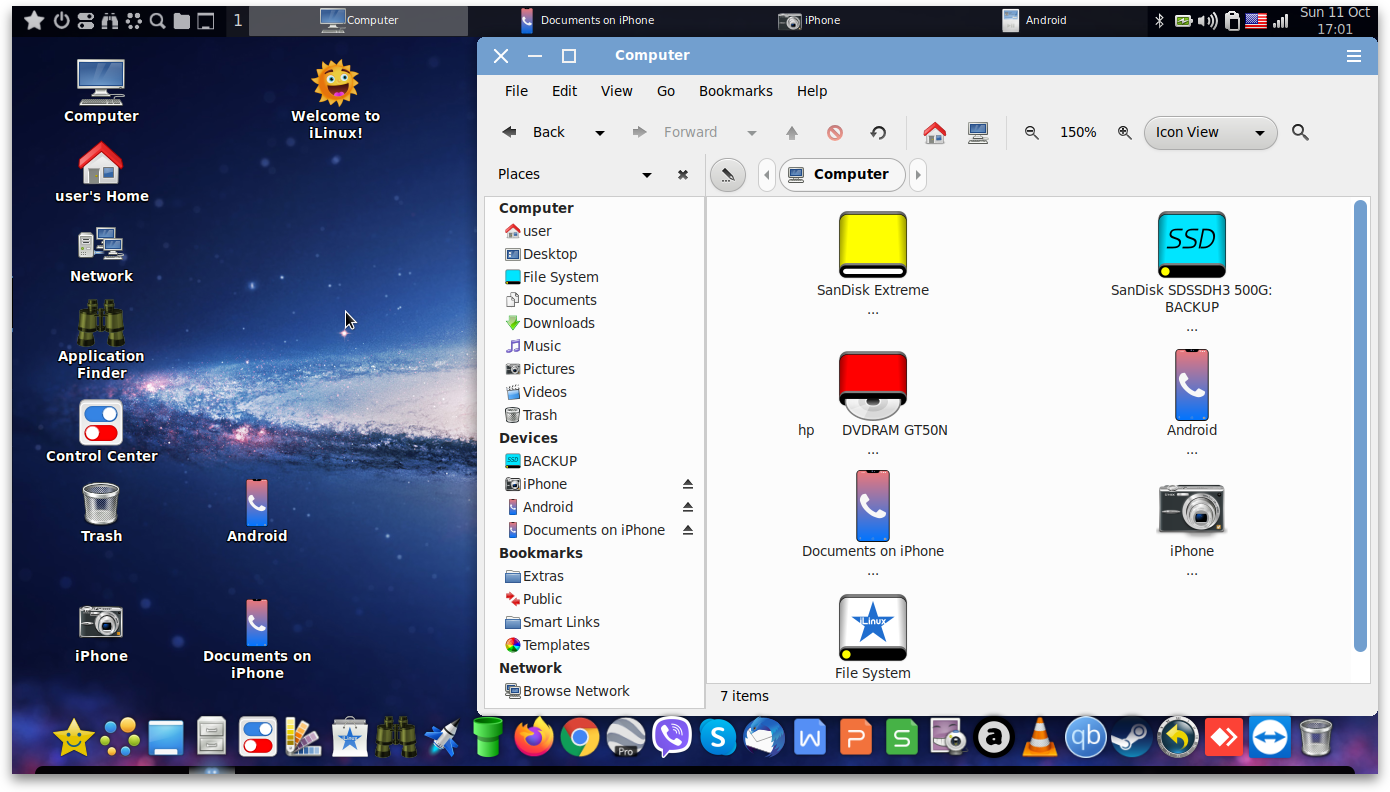Select Smart Links bookmark
1390x792 pixels.
coord(552,622)
